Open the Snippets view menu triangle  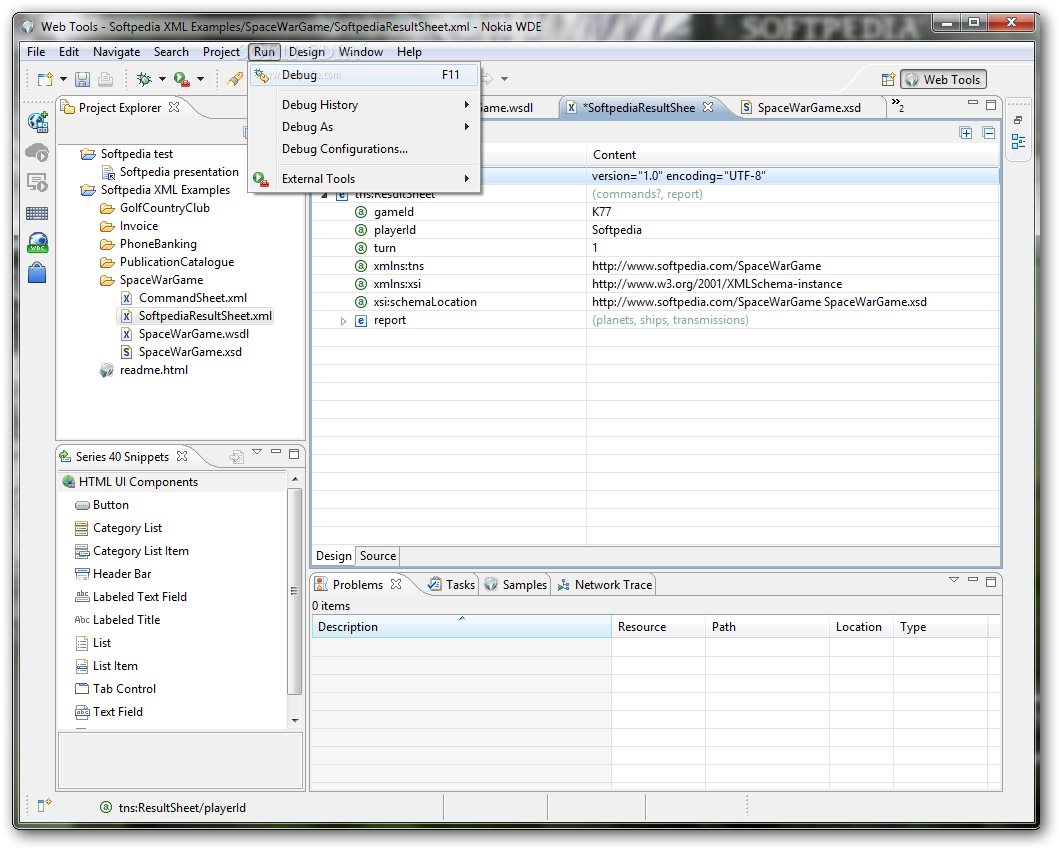(x=257, y=452)
